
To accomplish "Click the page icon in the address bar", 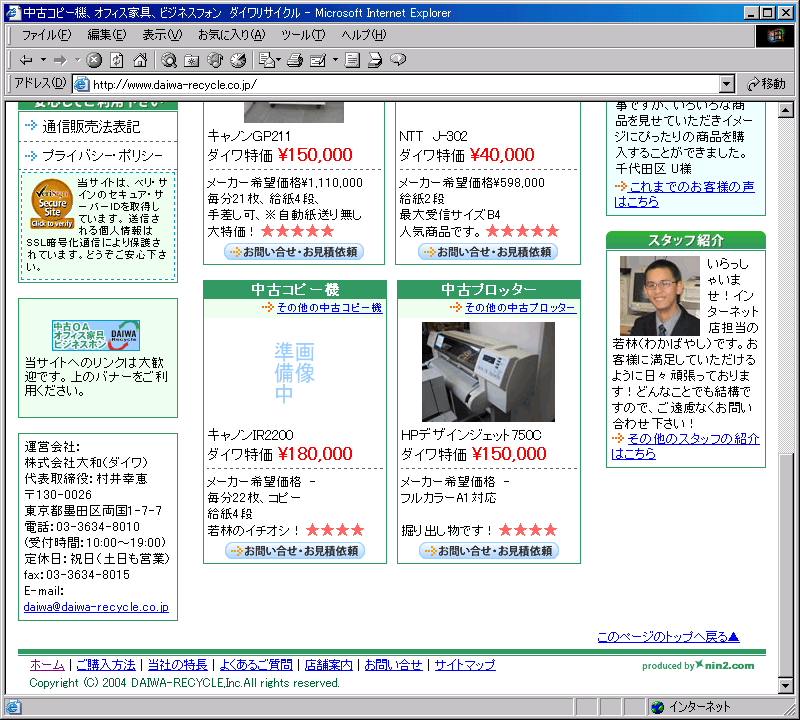I will 82,84.
